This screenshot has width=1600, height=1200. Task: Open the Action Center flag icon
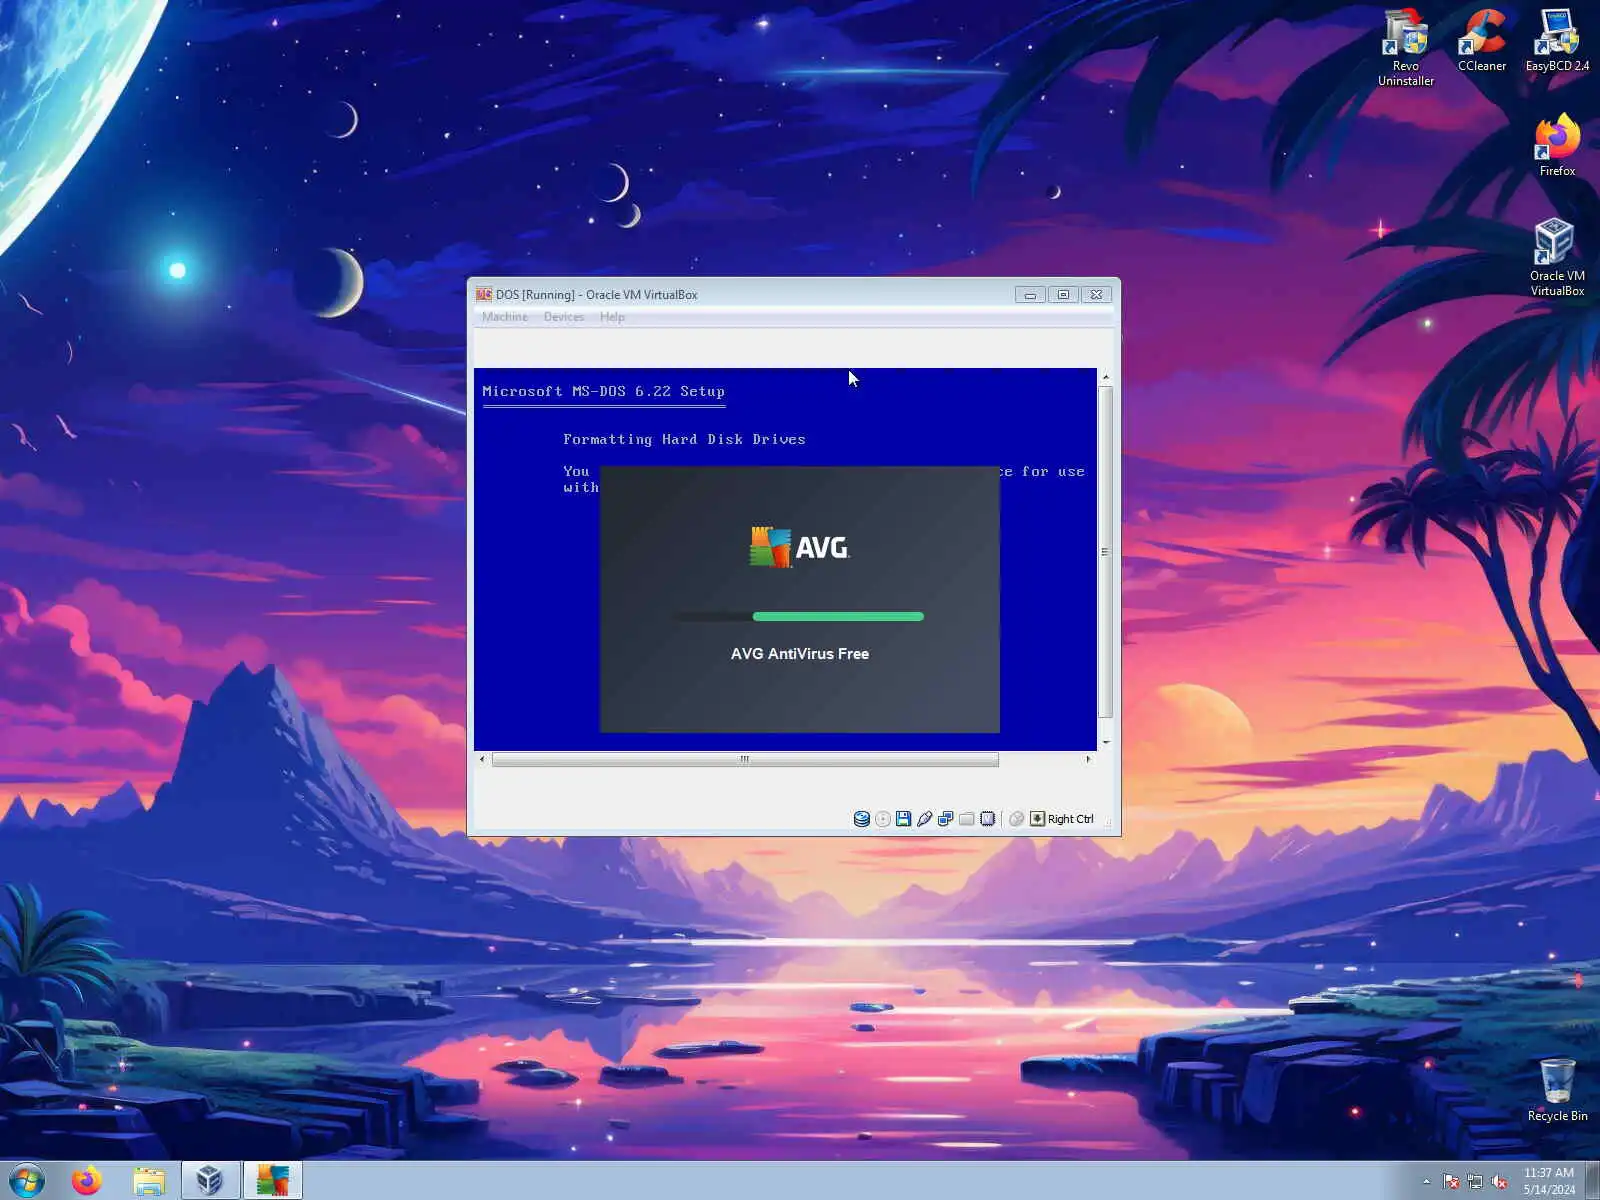point(1451,1182)
